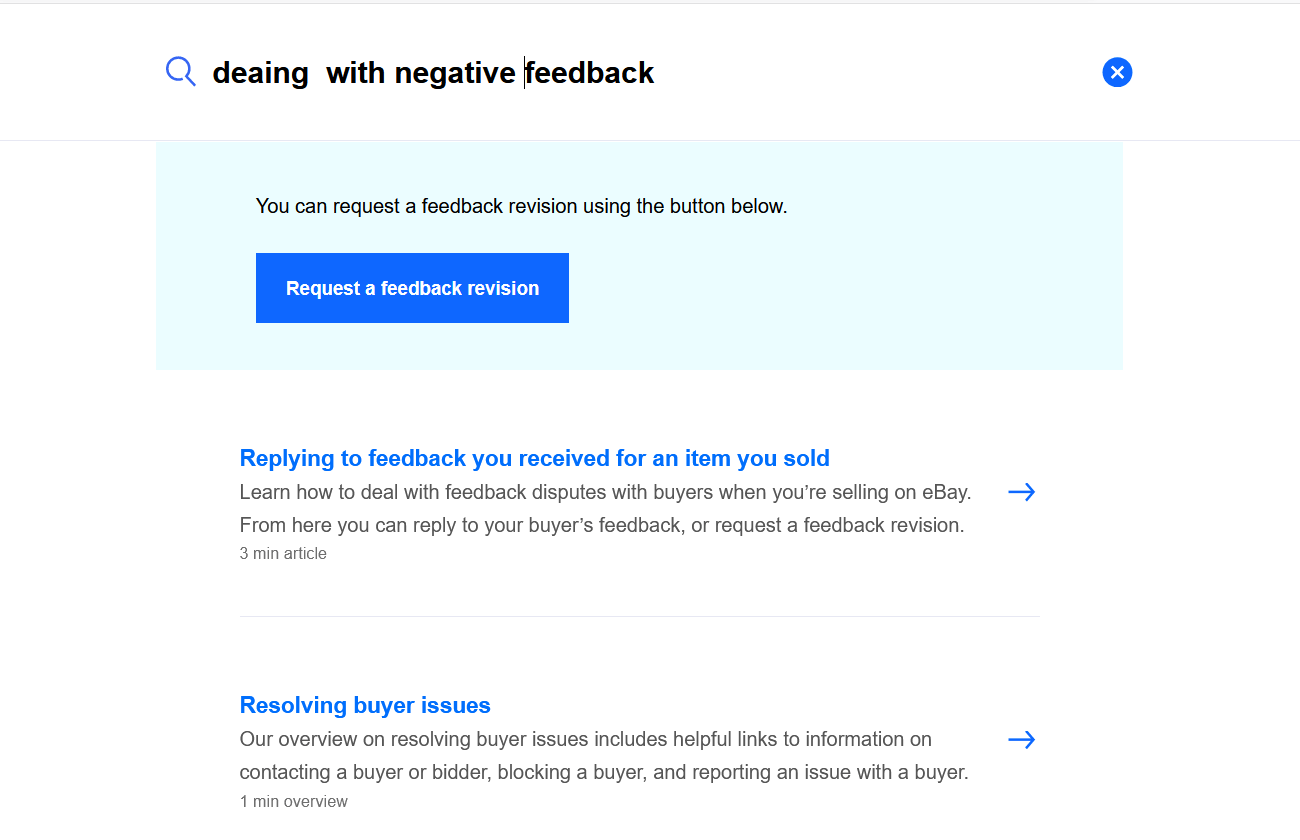Click contacting a buyer or bidder text line
Viewport: 1300px width, 840px height.
604,772
